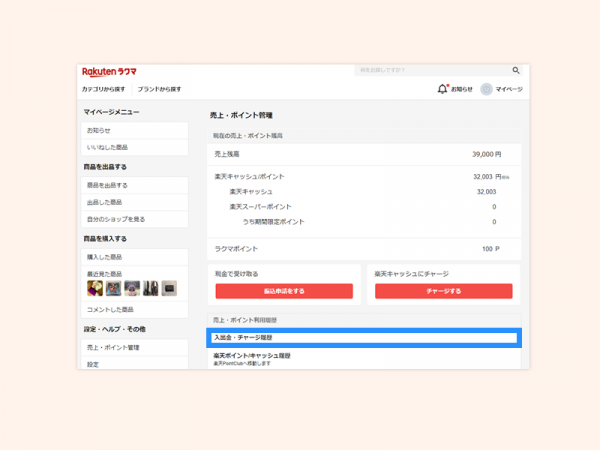Click the ラクマポイント 100 P value
This screenshot has height=450, width=600.
(x=491, y=249)
